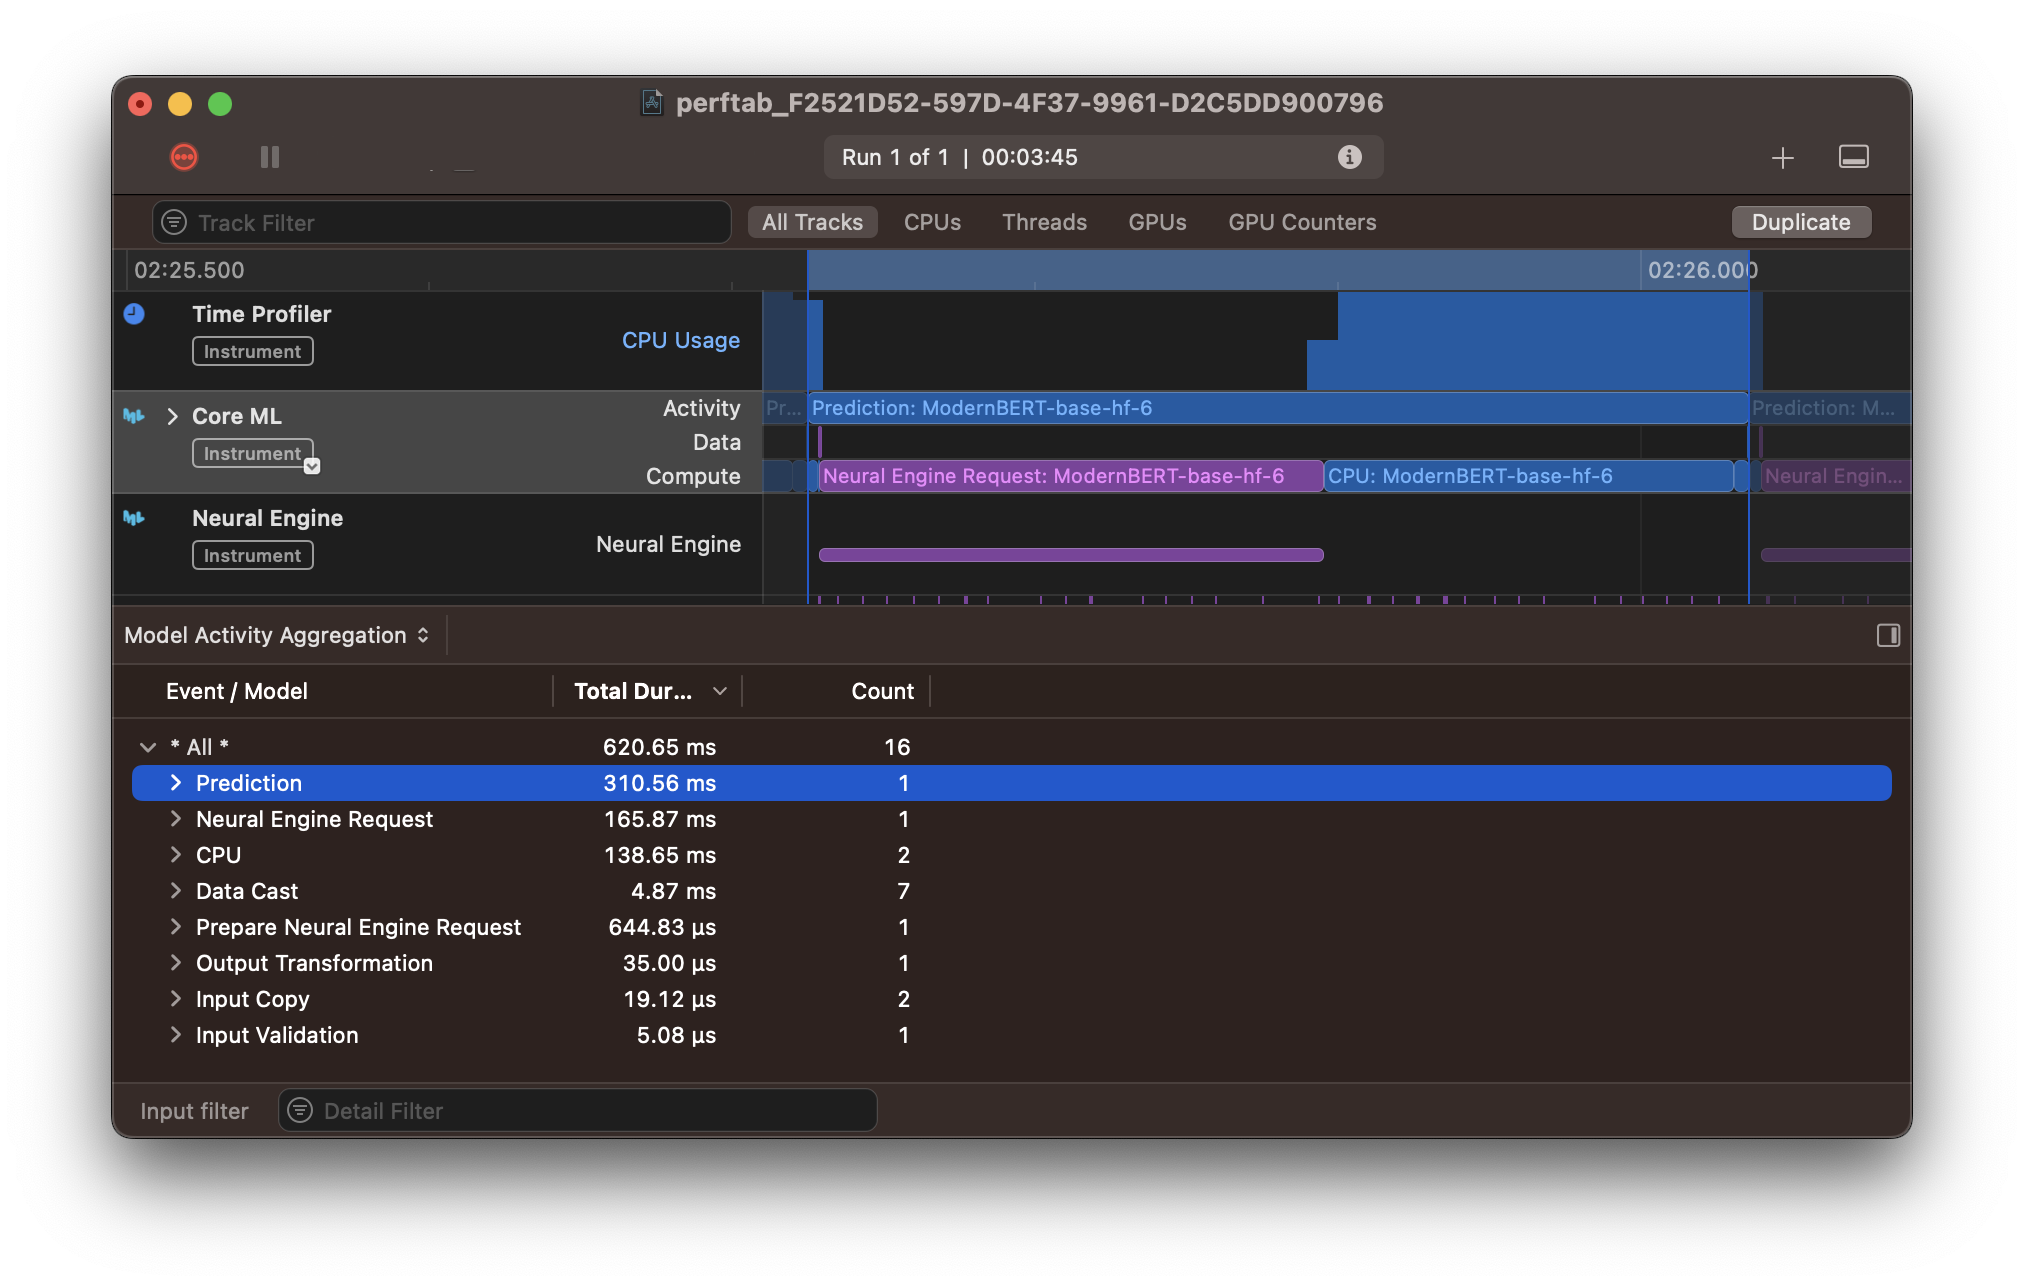
Task: Click the 138.65 ms CPU duration
Action: 660,855
